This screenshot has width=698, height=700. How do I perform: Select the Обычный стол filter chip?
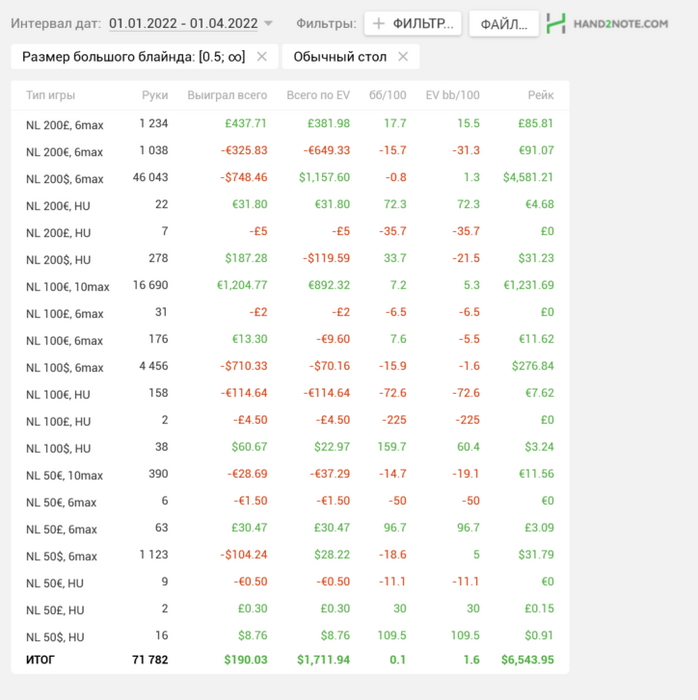pos(339,57)
